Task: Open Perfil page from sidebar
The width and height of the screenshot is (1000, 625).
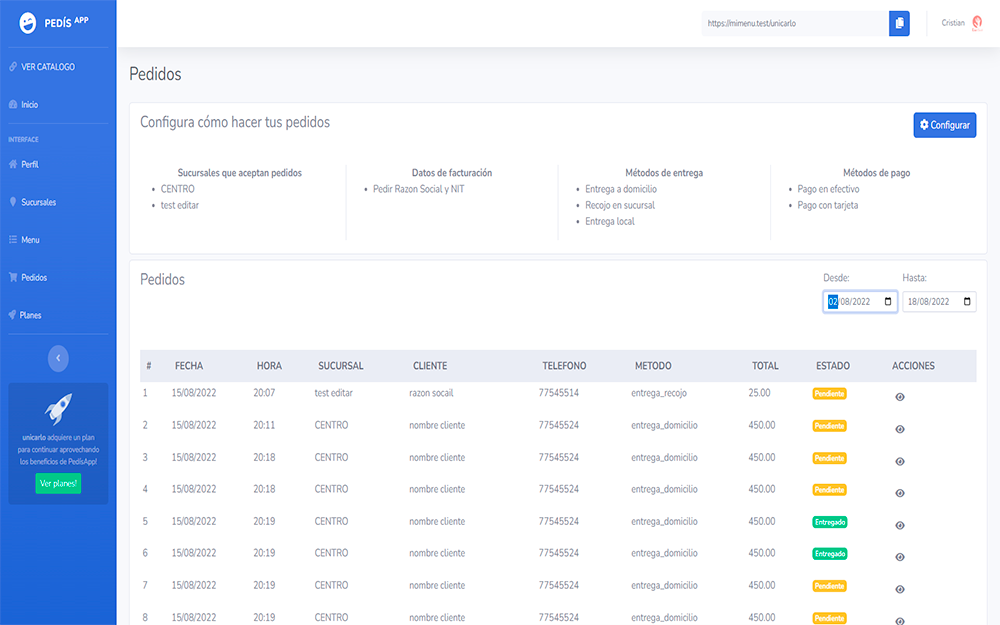Action: 29,164
